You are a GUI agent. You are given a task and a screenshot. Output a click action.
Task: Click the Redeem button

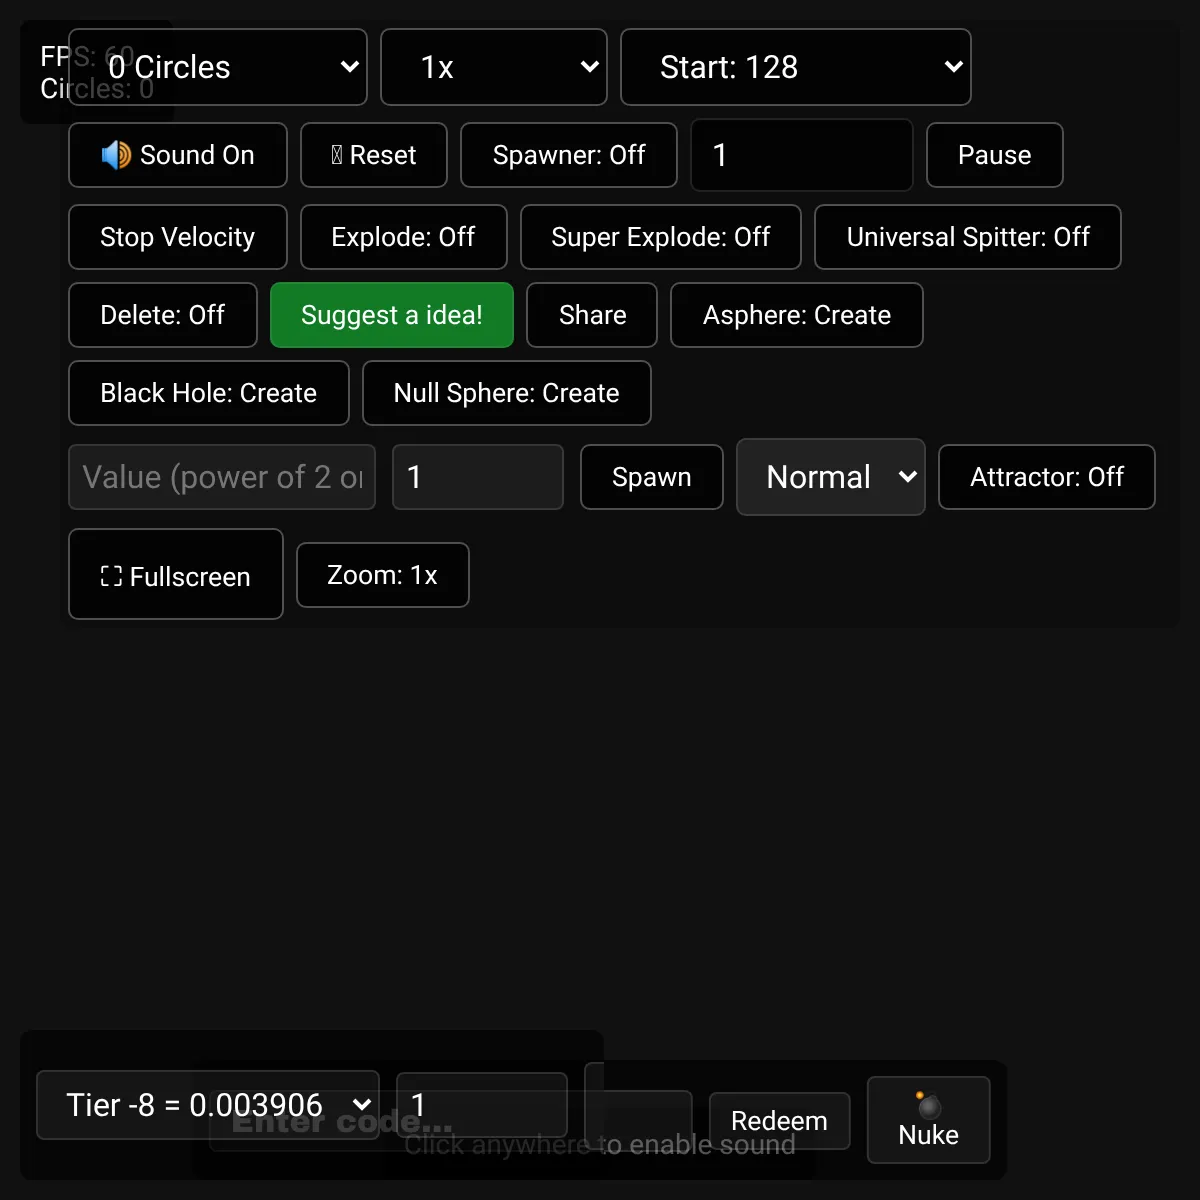[x=780, y=1121]
